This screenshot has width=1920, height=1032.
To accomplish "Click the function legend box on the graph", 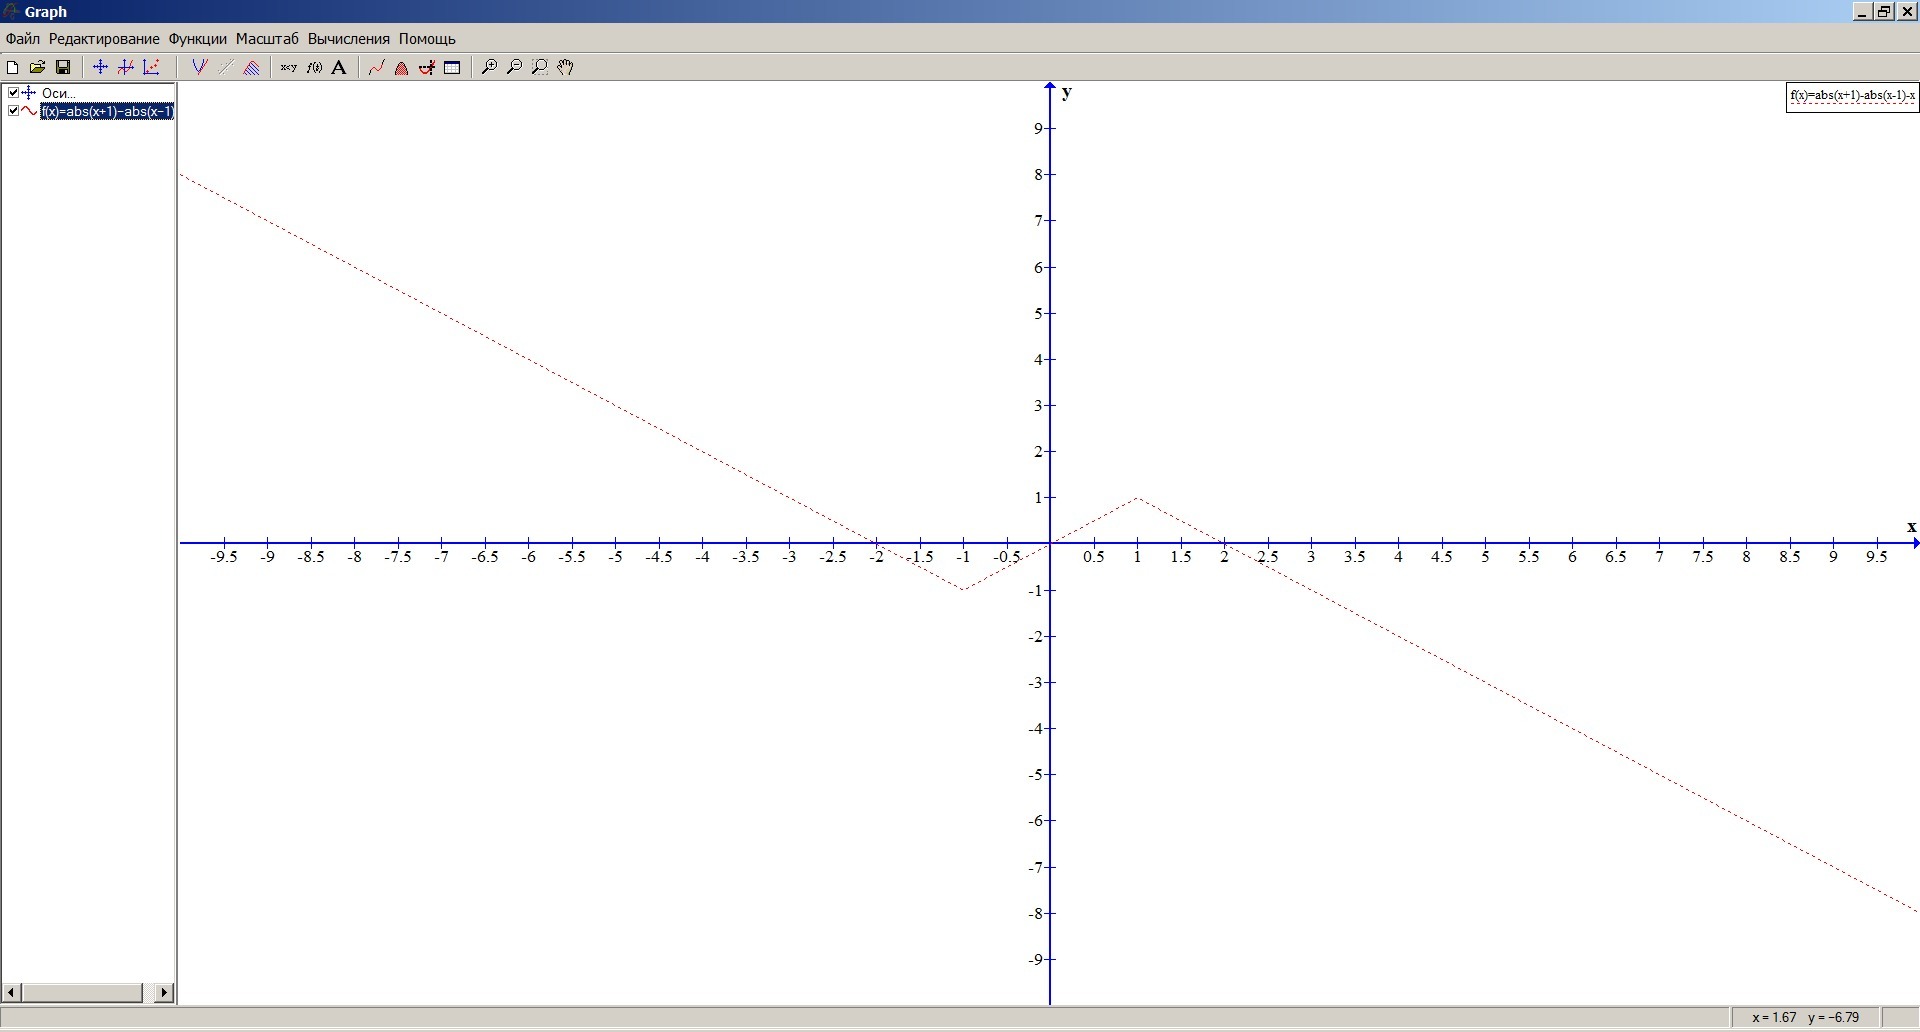I will point(1852,96).
